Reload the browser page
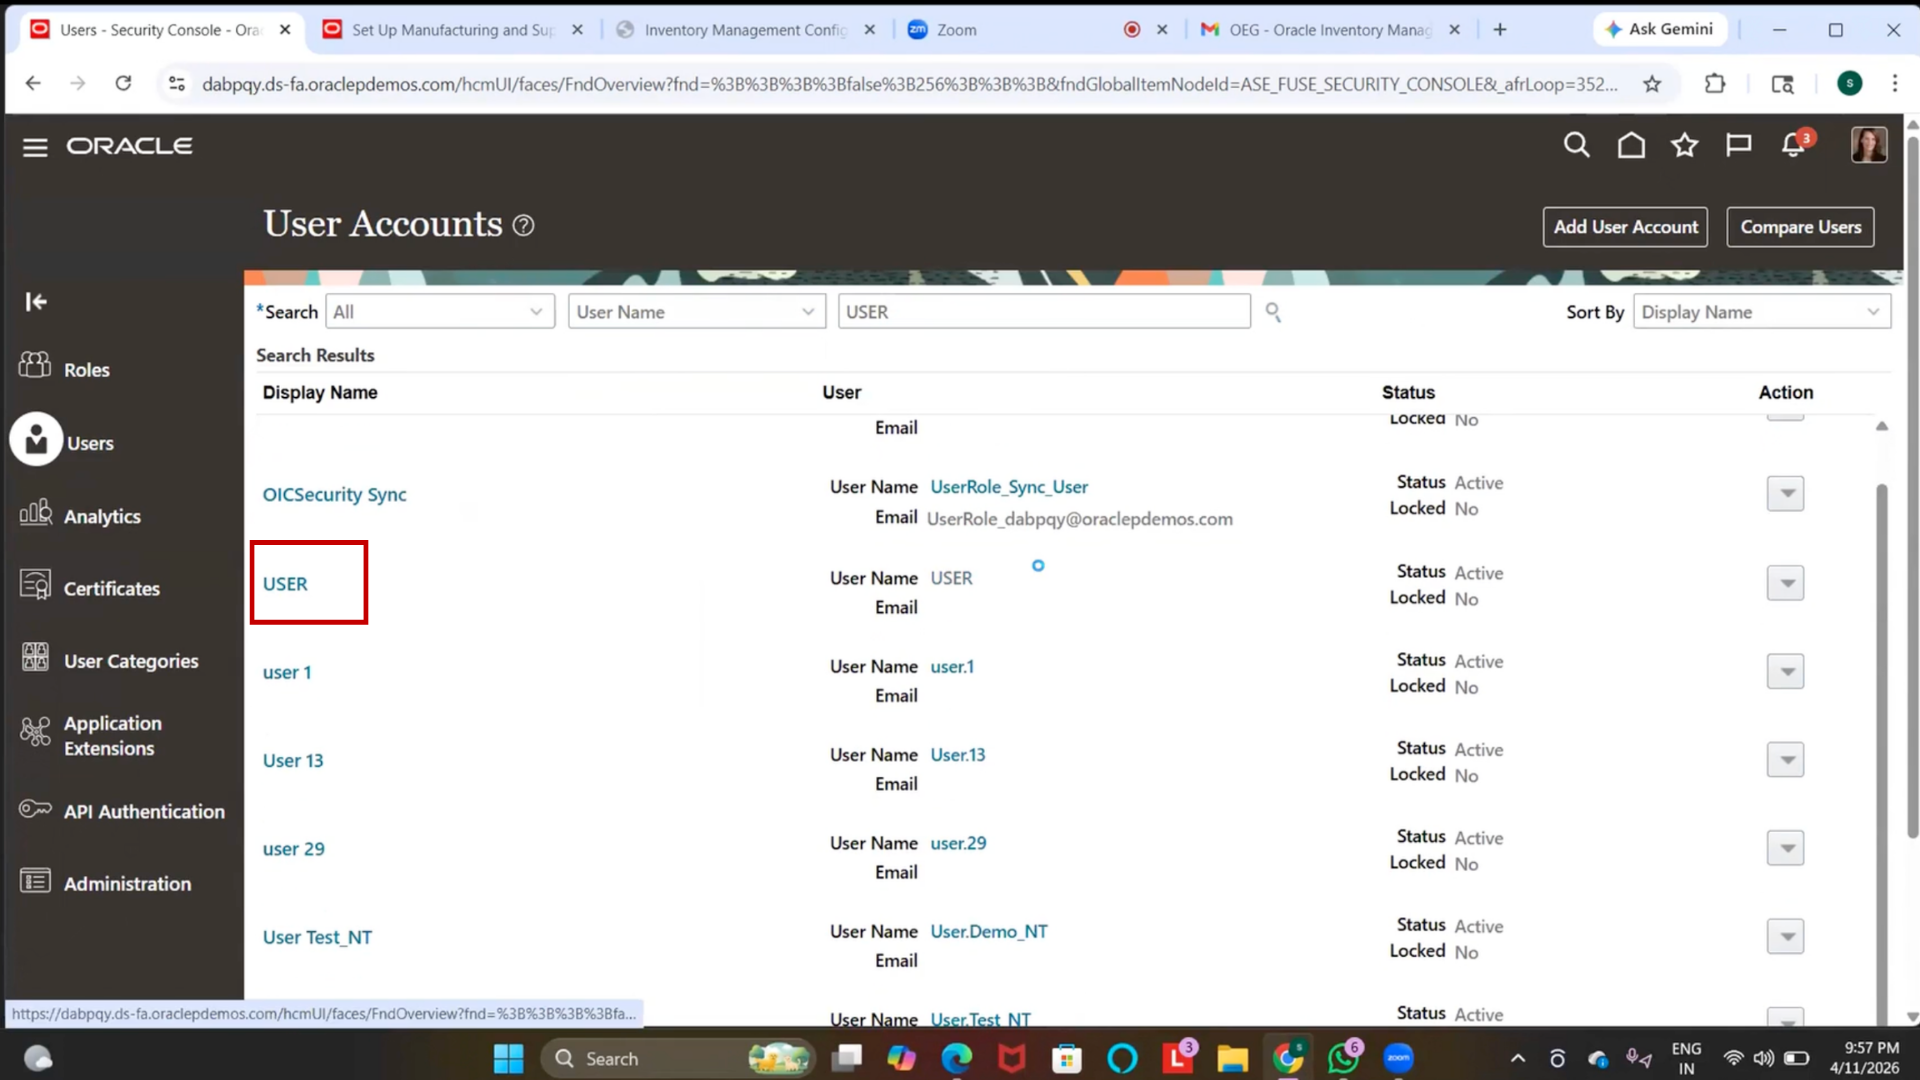The height and width of the screenshot is (1080, 1920). point(123,83)
